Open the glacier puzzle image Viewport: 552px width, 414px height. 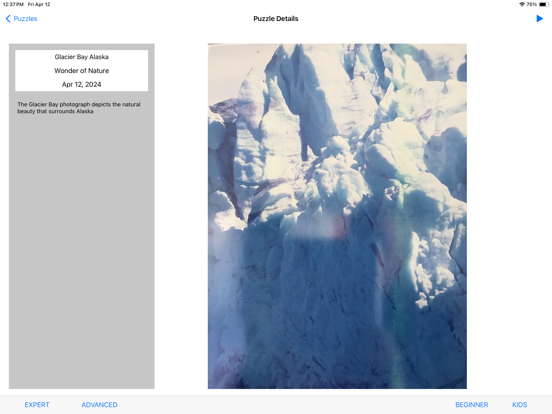coord(337,216)
